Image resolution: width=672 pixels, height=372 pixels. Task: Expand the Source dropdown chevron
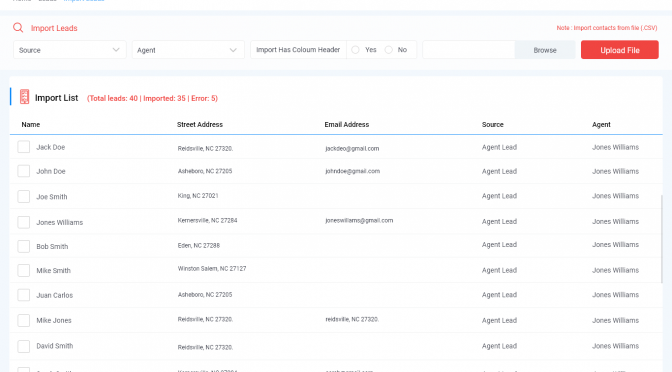pos(116,50)
